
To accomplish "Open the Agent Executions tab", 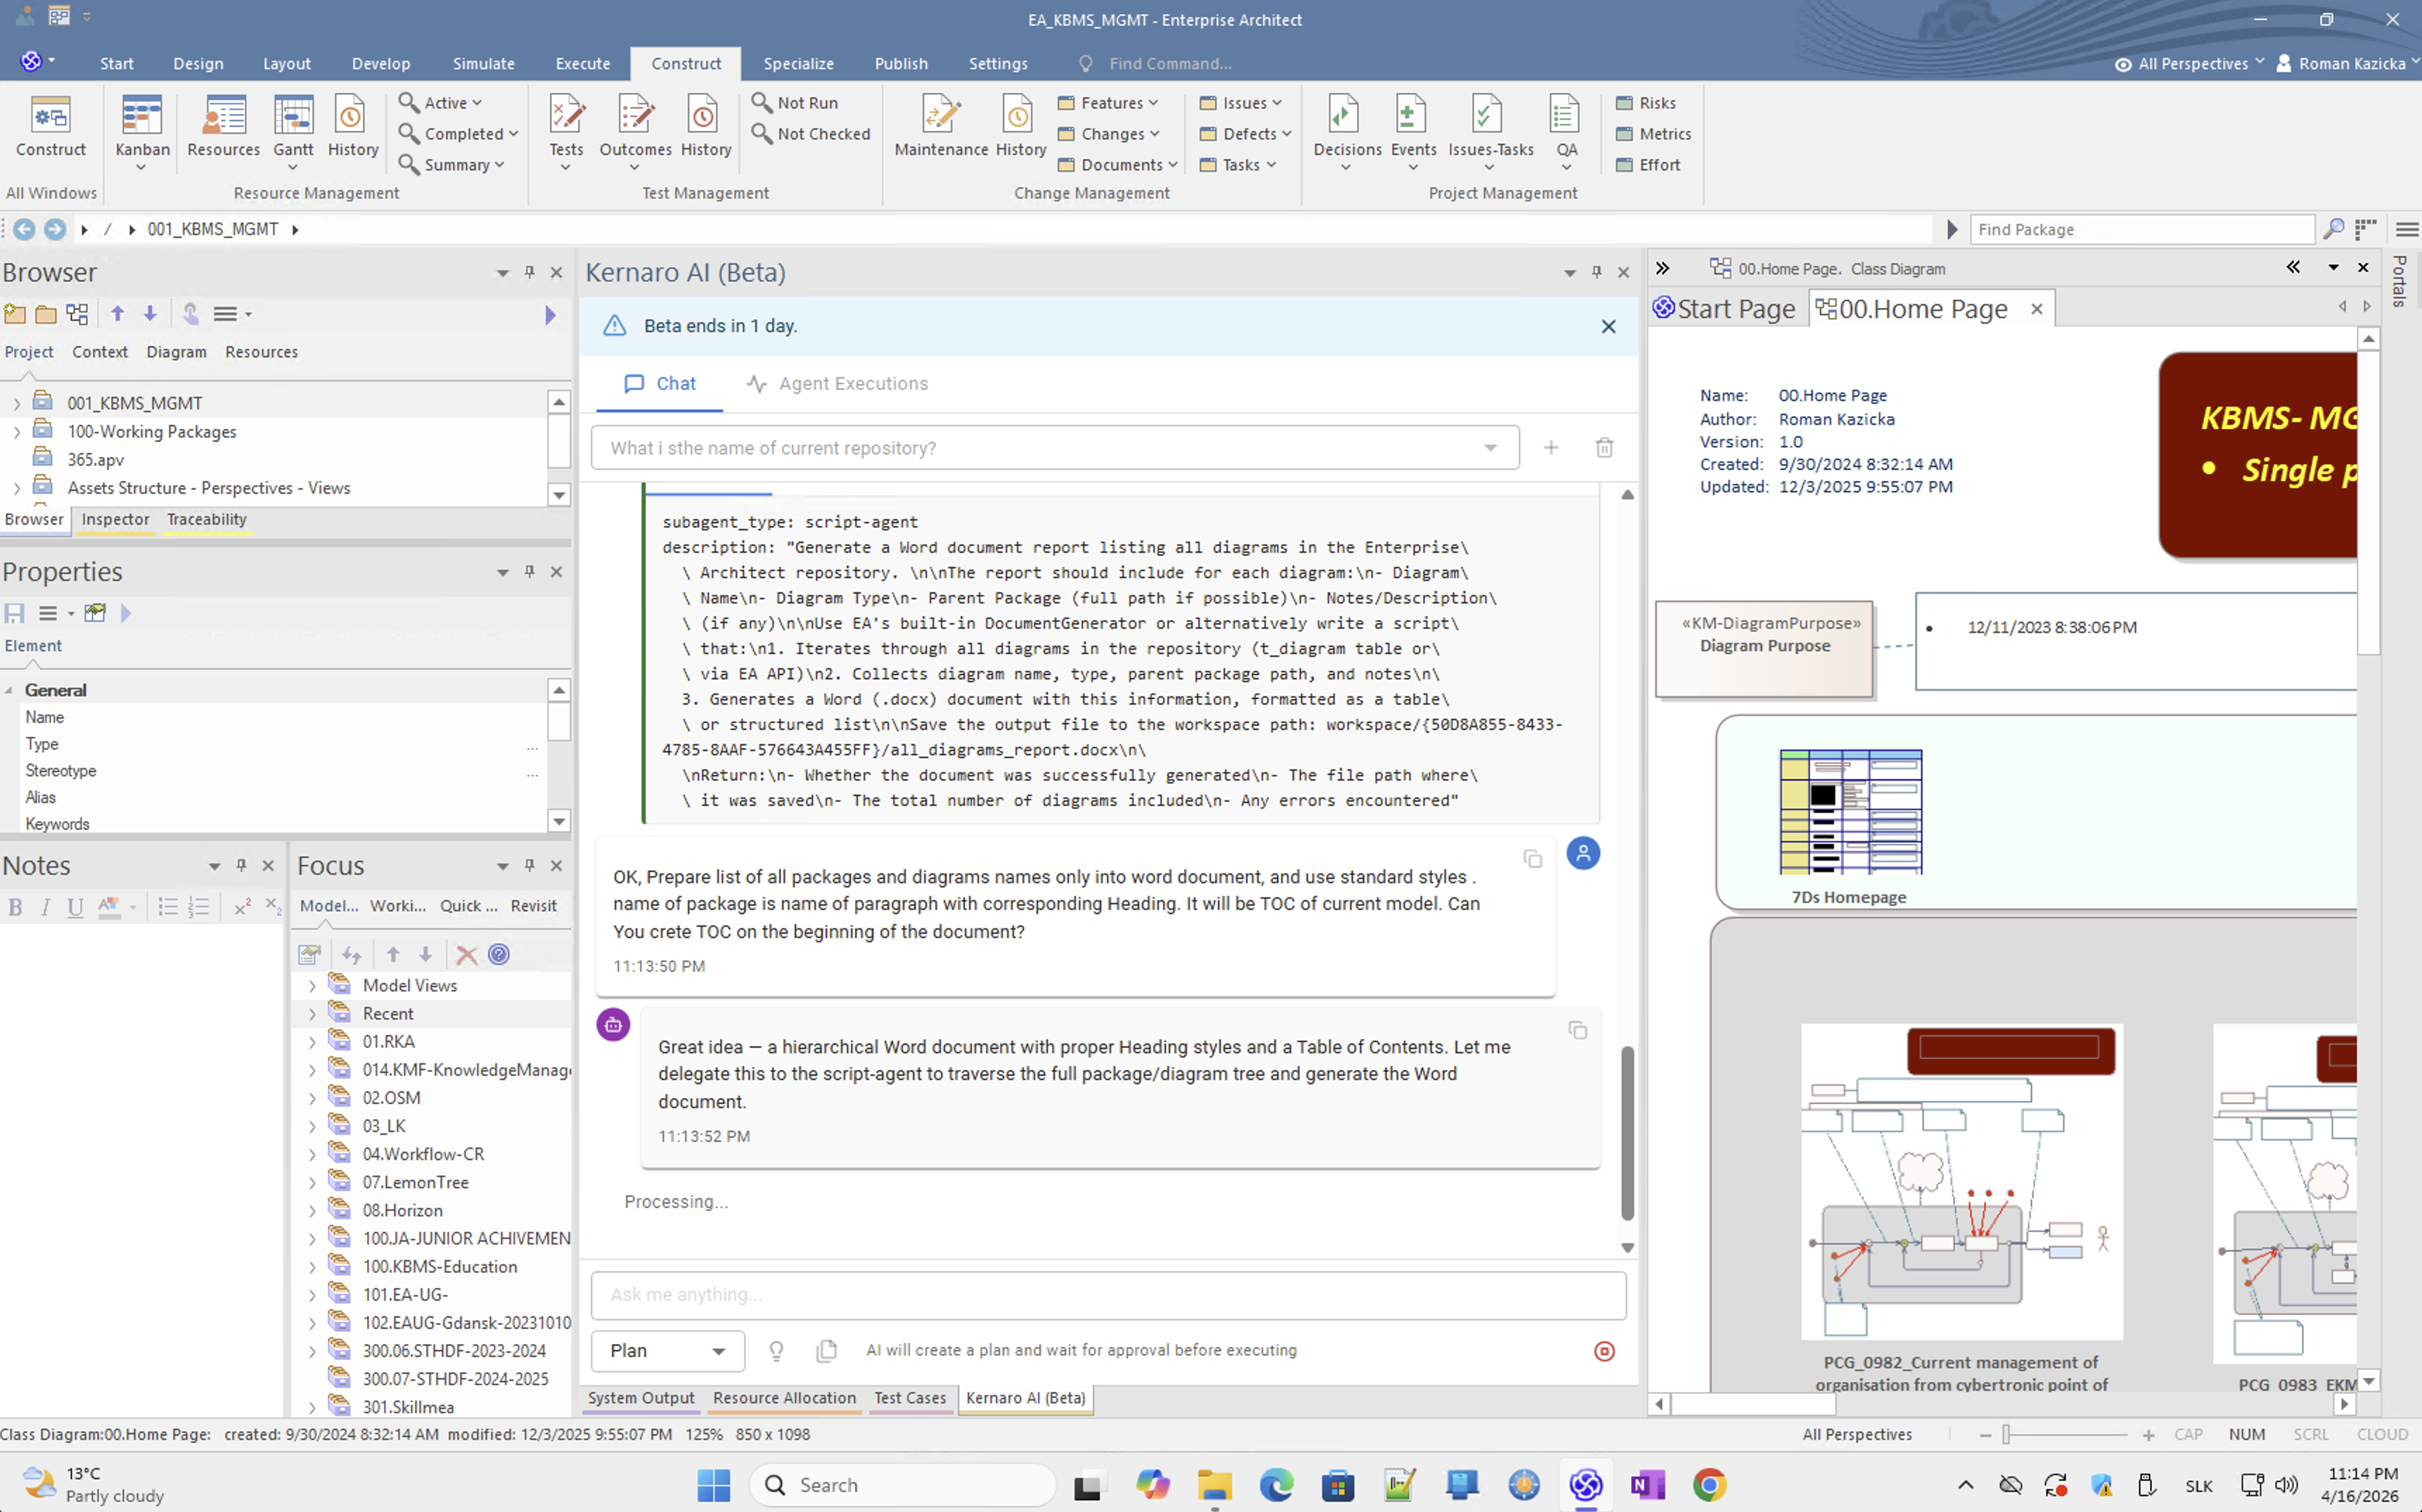I will 837,384.
